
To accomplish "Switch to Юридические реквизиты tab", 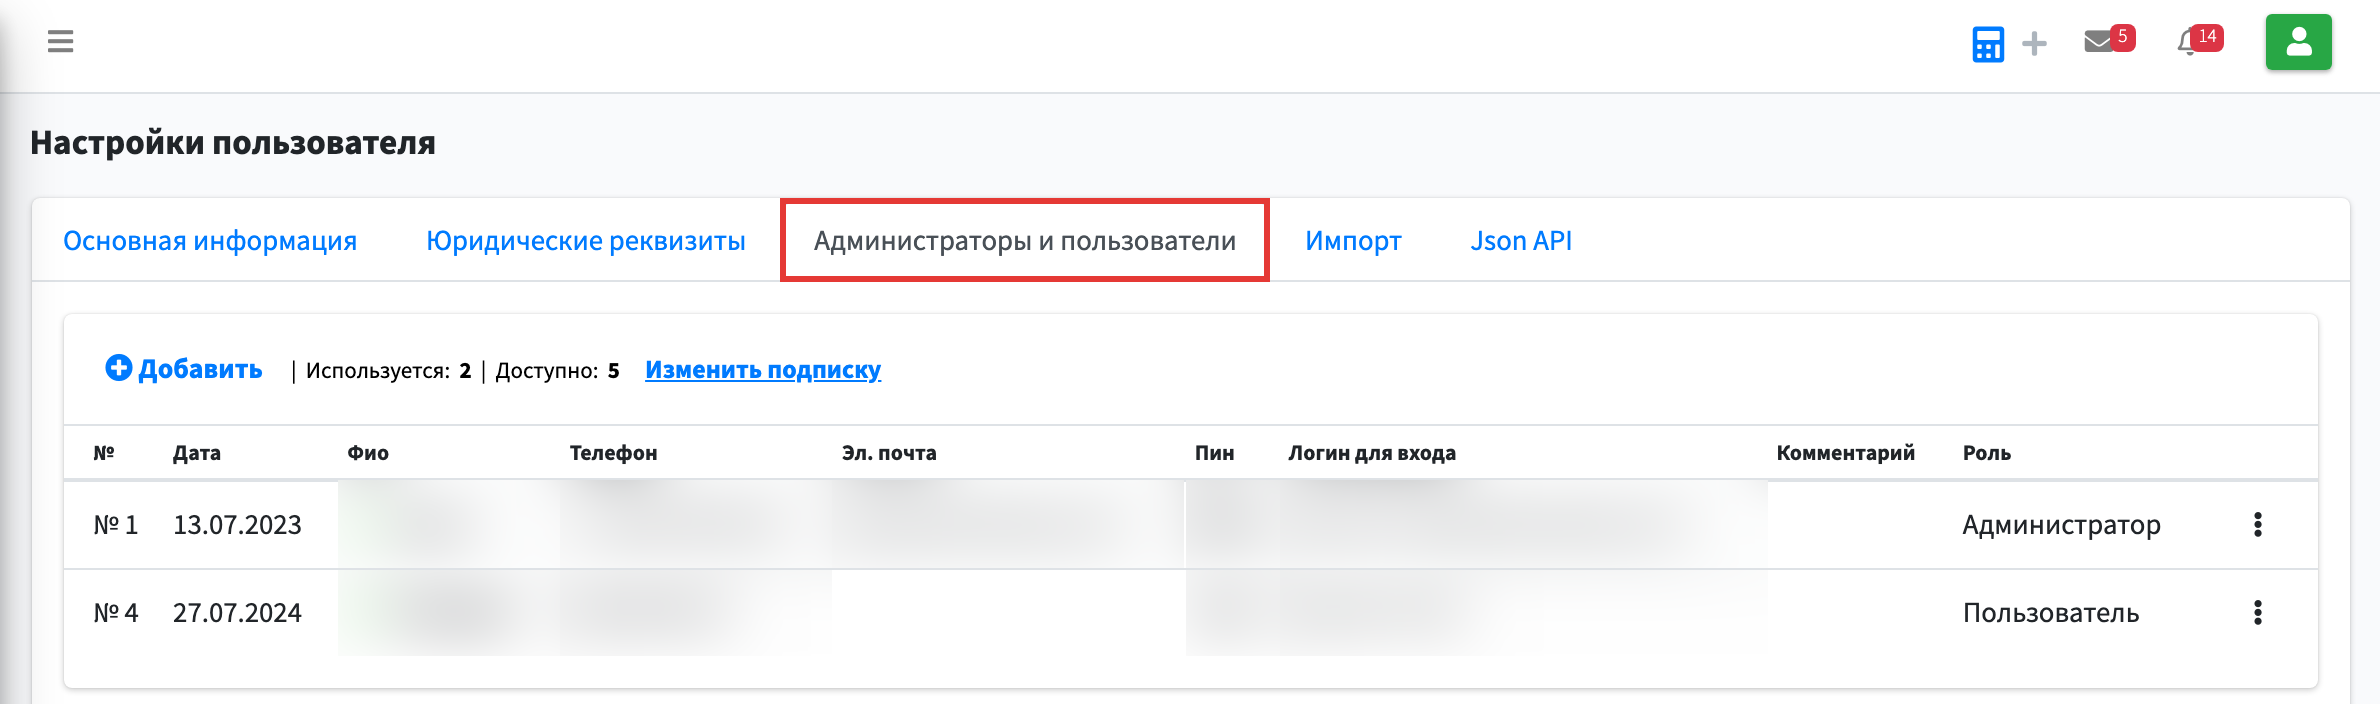I will (586, 241).
